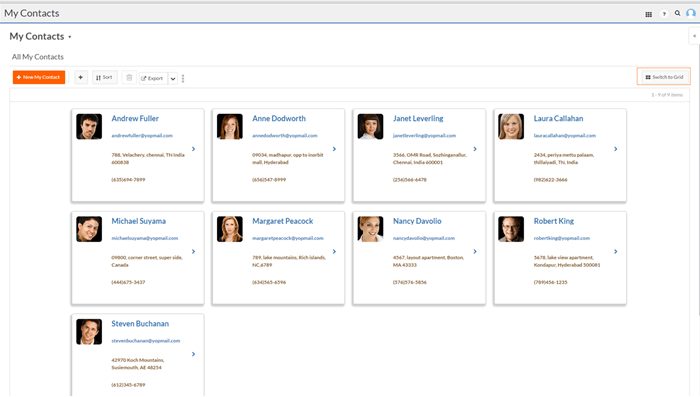Open Anne Dodworth contact name link
The width and height of the screenshot is (700, 397).
[279, 118]
